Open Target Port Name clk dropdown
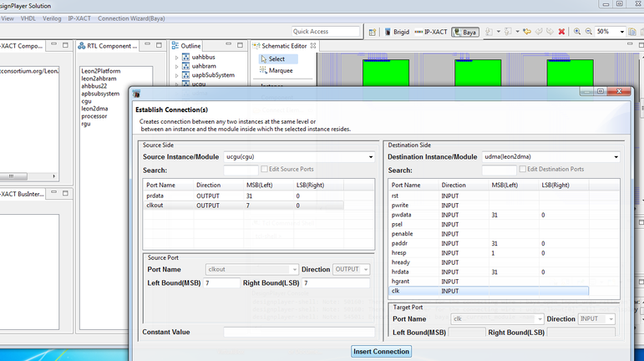This screenshot has width=644, height=361. point(540,319)
